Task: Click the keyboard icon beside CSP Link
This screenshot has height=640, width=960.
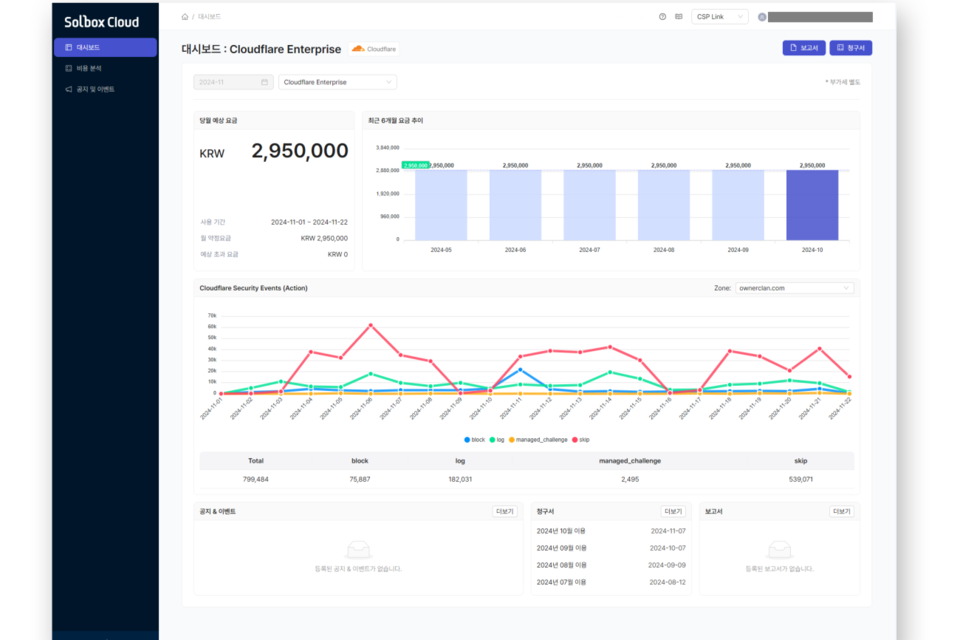Action: click(x=679, y=17)
